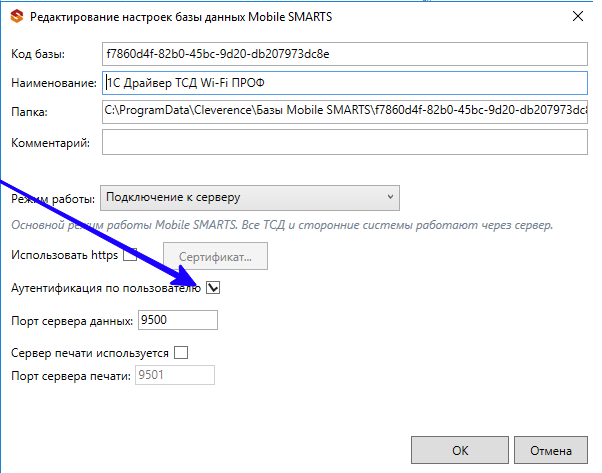This screenshot has width=602, height=473.
Task: Enable Сервер печати используется checkbox
Action: point(181,352)
